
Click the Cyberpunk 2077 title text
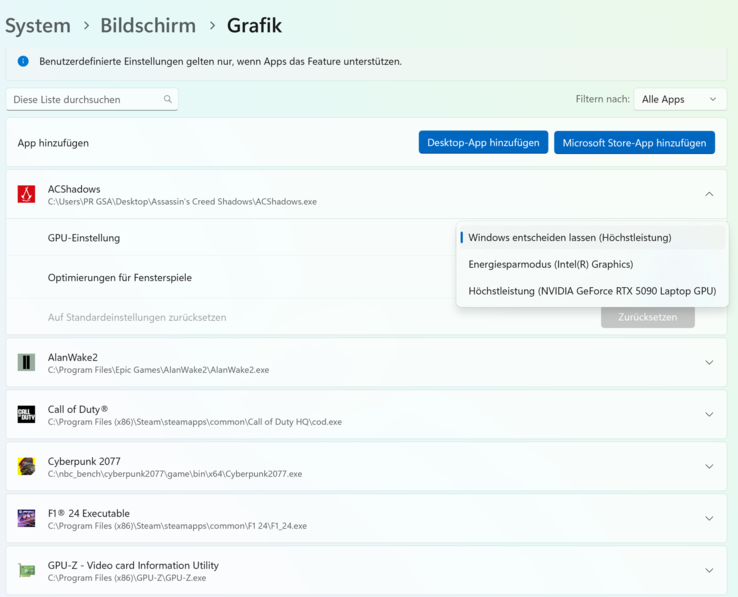click(84, 461)
